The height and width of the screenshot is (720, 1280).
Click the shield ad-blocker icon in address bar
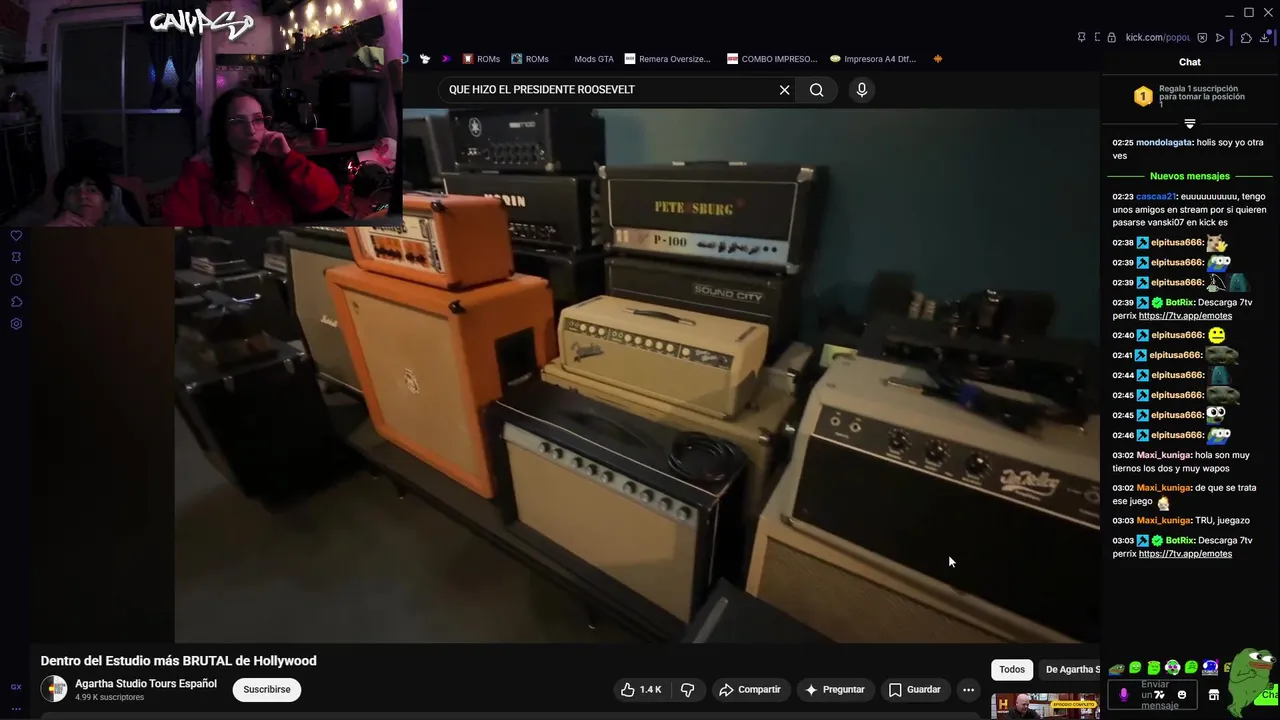1204,38
